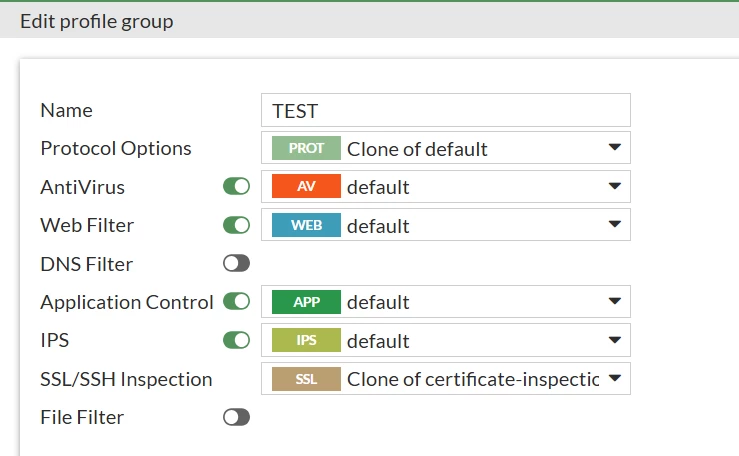Screen dimensions: 739x456
Task: Expand SSL/SSH Inspection dropdown arrow
Action: pyautogui.click(x=615, y=378)
